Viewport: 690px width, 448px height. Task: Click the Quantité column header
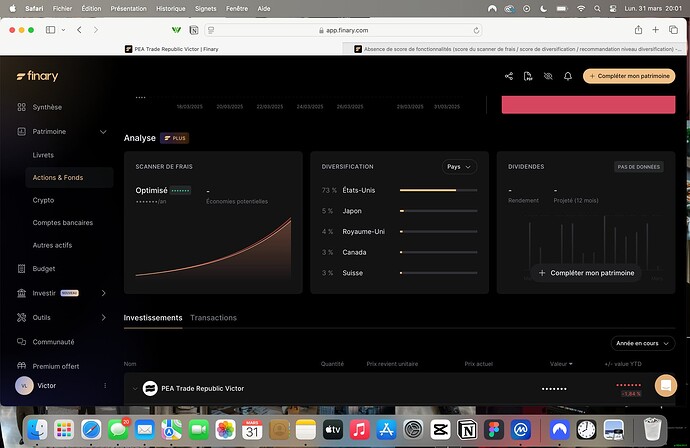[x=332, y=364]
